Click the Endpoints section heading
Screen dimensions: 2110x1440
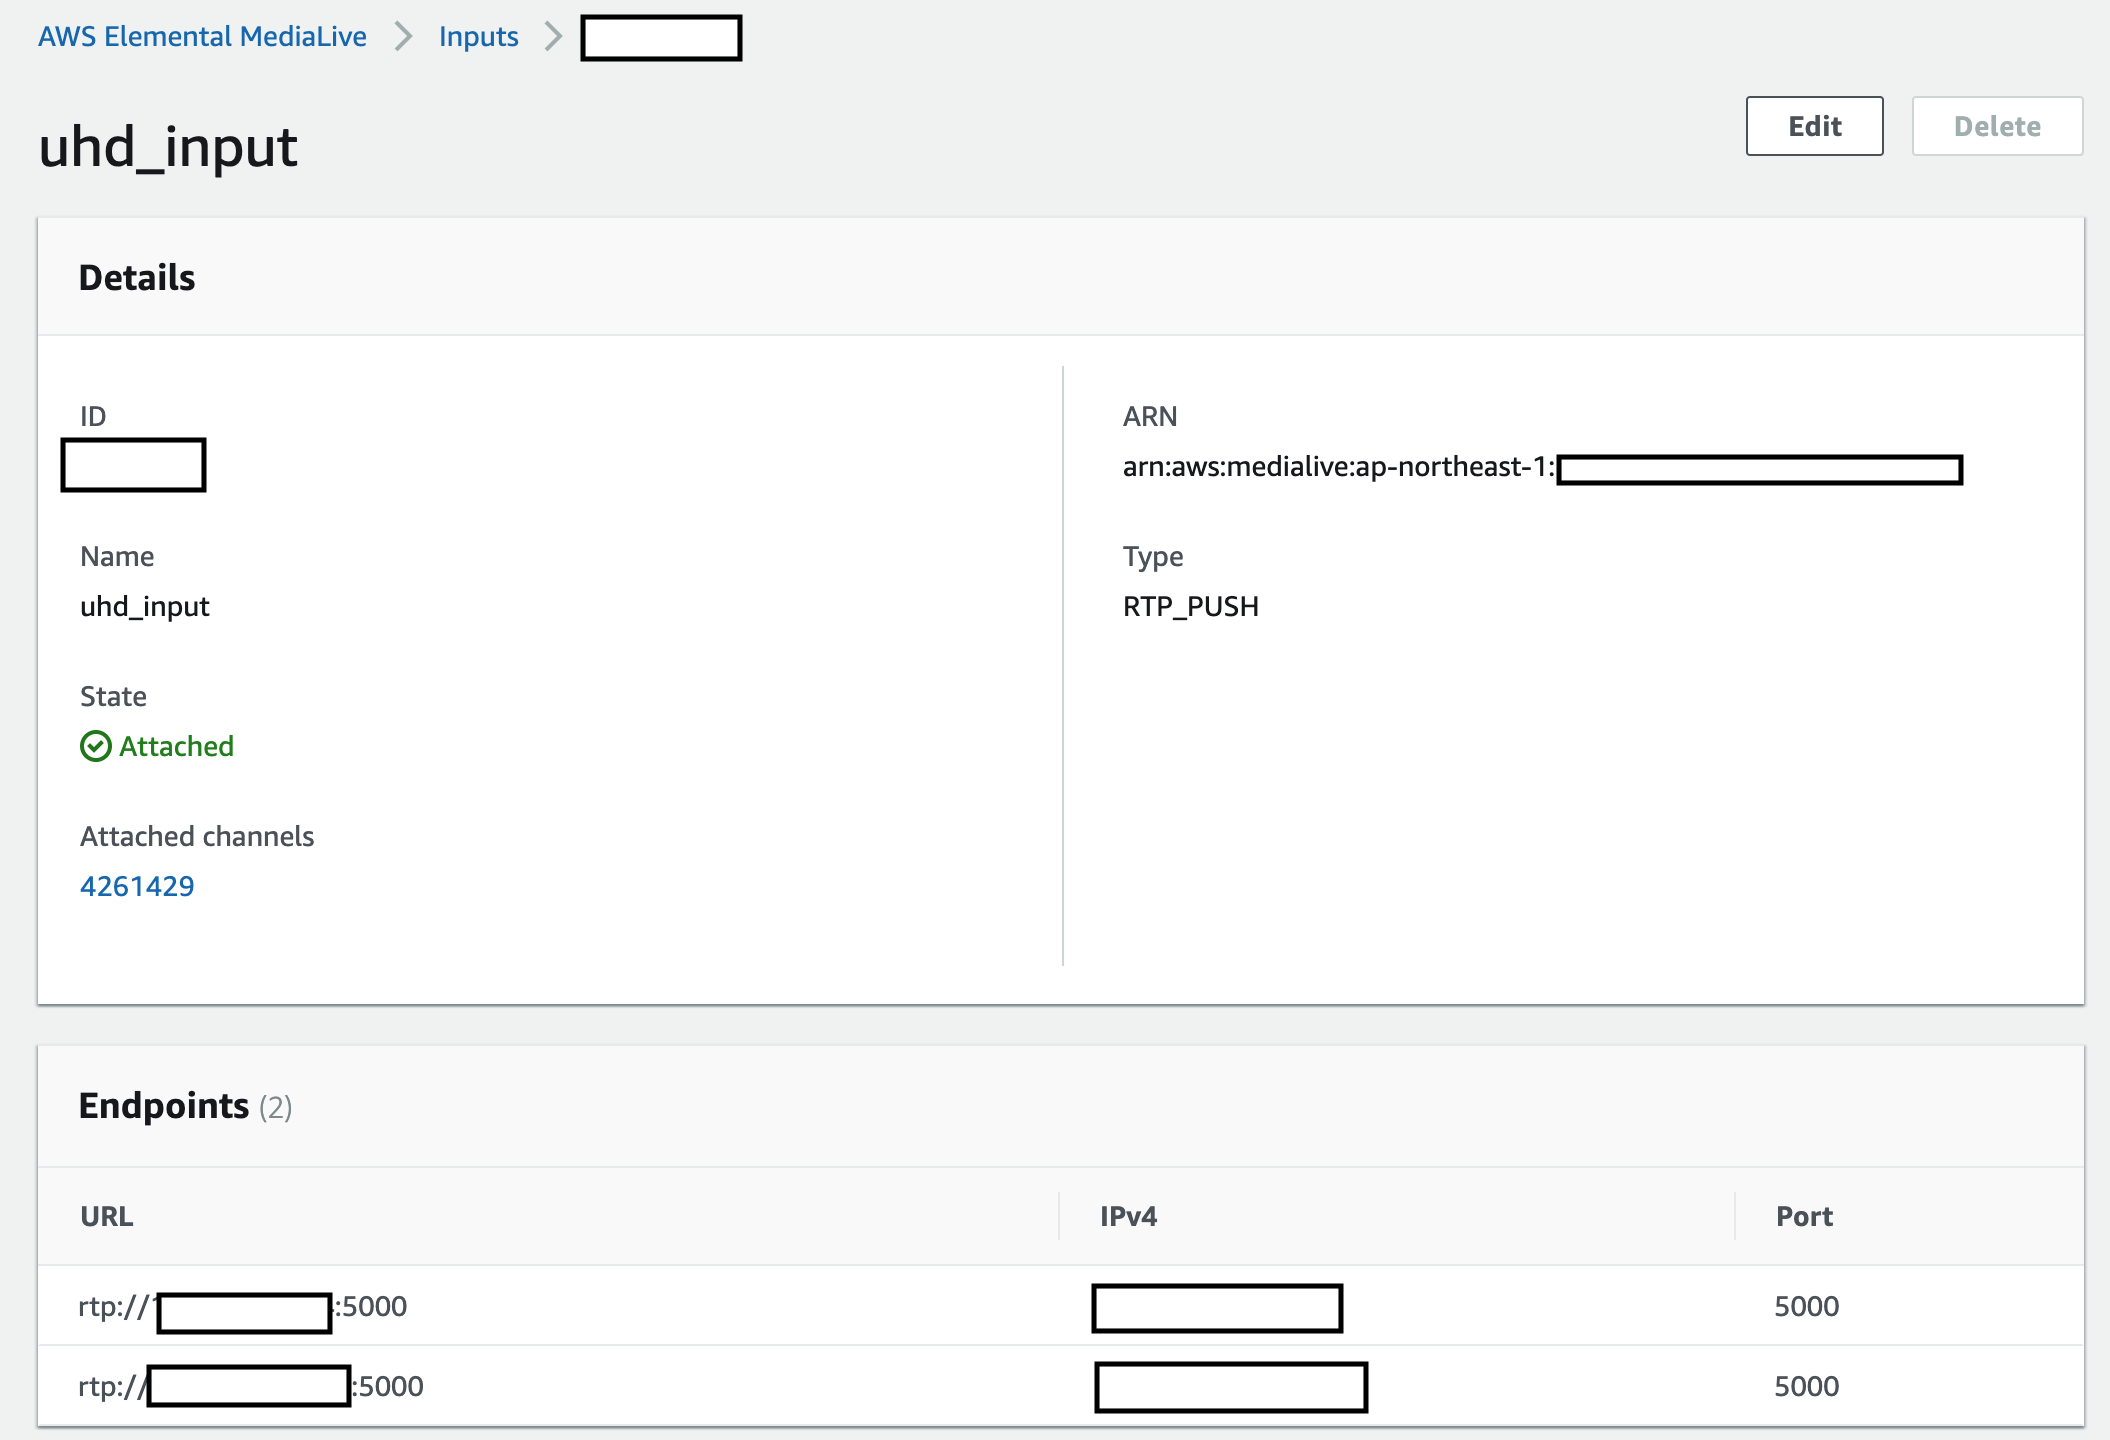click(x=164, y=1106)
